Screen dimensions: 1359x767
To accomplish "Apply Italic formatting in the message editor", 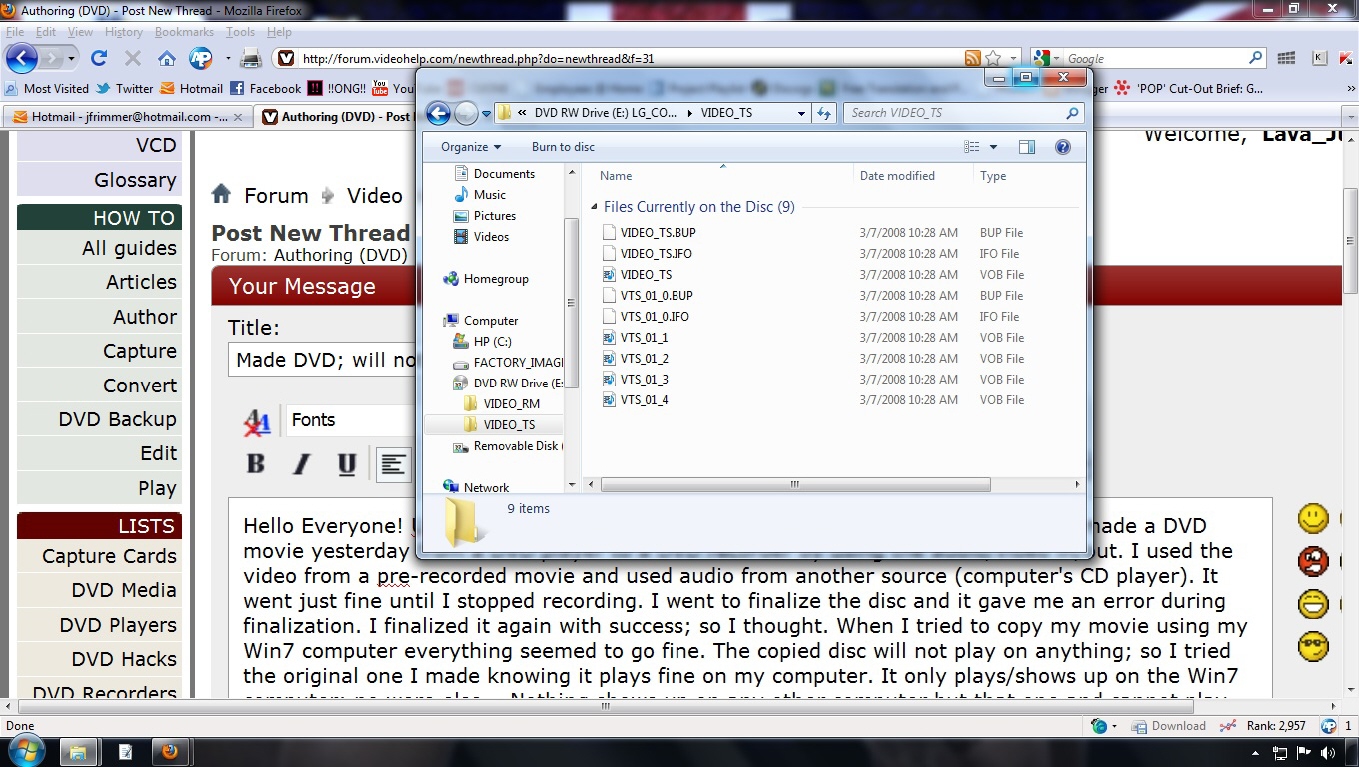I will pos(301,464).
